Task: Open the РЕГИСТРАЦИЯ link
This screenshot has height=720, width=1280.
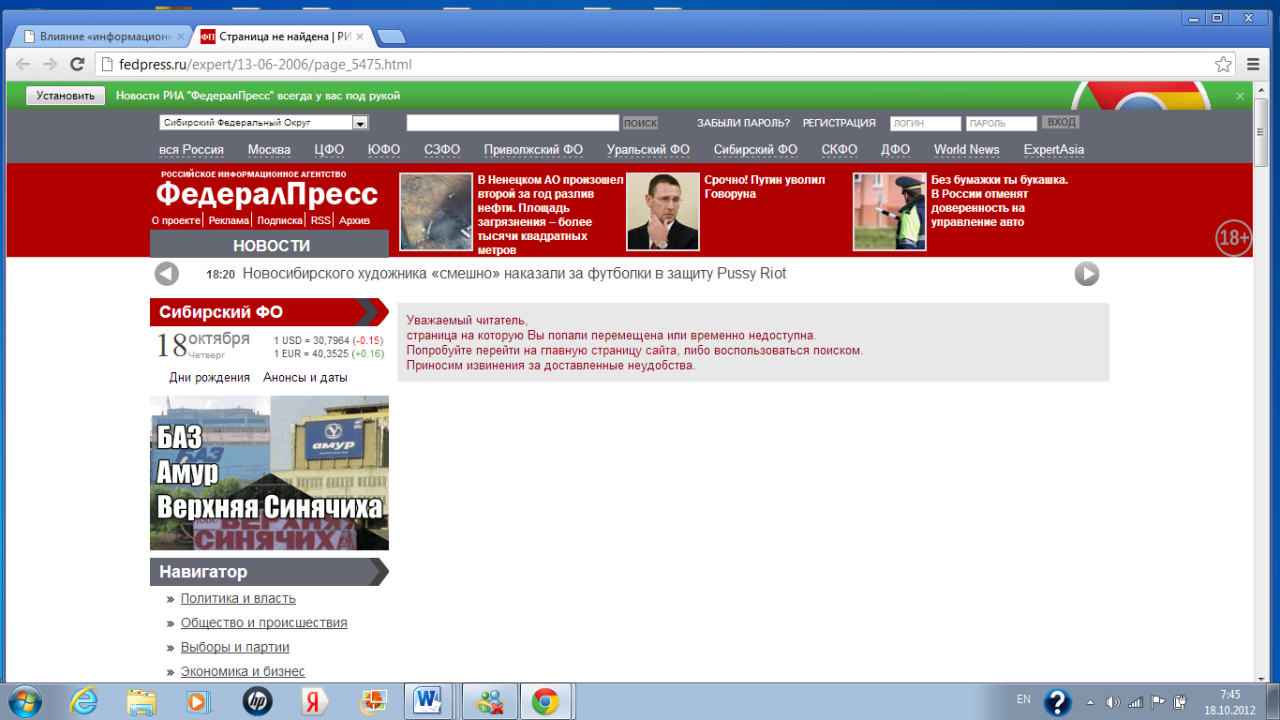Action: (839, 123)
